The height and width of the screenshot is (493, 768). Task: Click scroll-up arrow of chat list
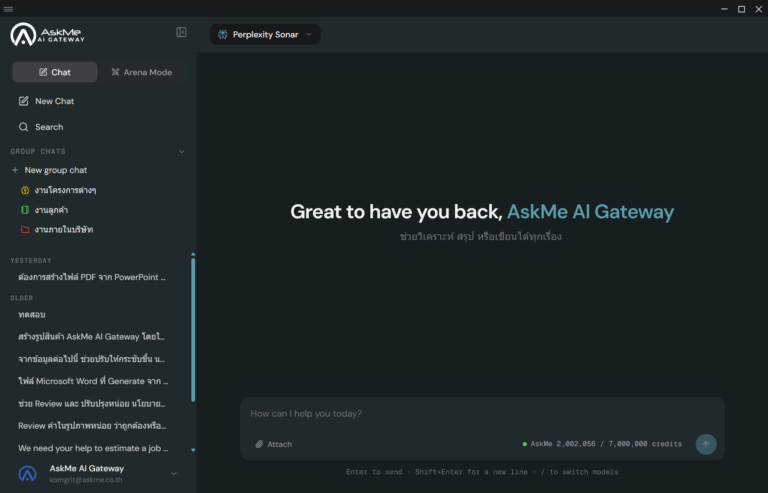tap(193, 255)
